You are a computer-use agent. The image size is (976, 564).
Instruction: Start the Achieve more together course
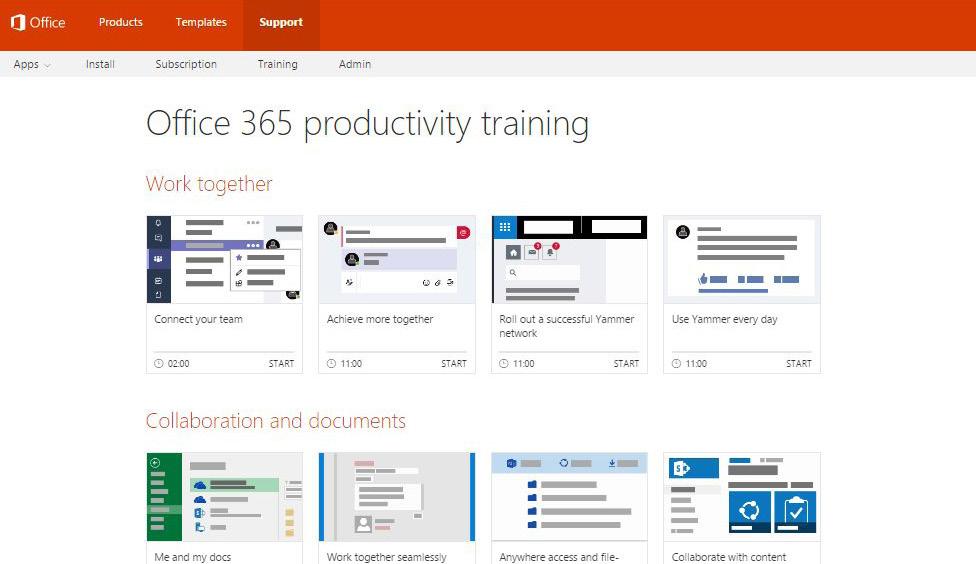(x=454, y=364)
